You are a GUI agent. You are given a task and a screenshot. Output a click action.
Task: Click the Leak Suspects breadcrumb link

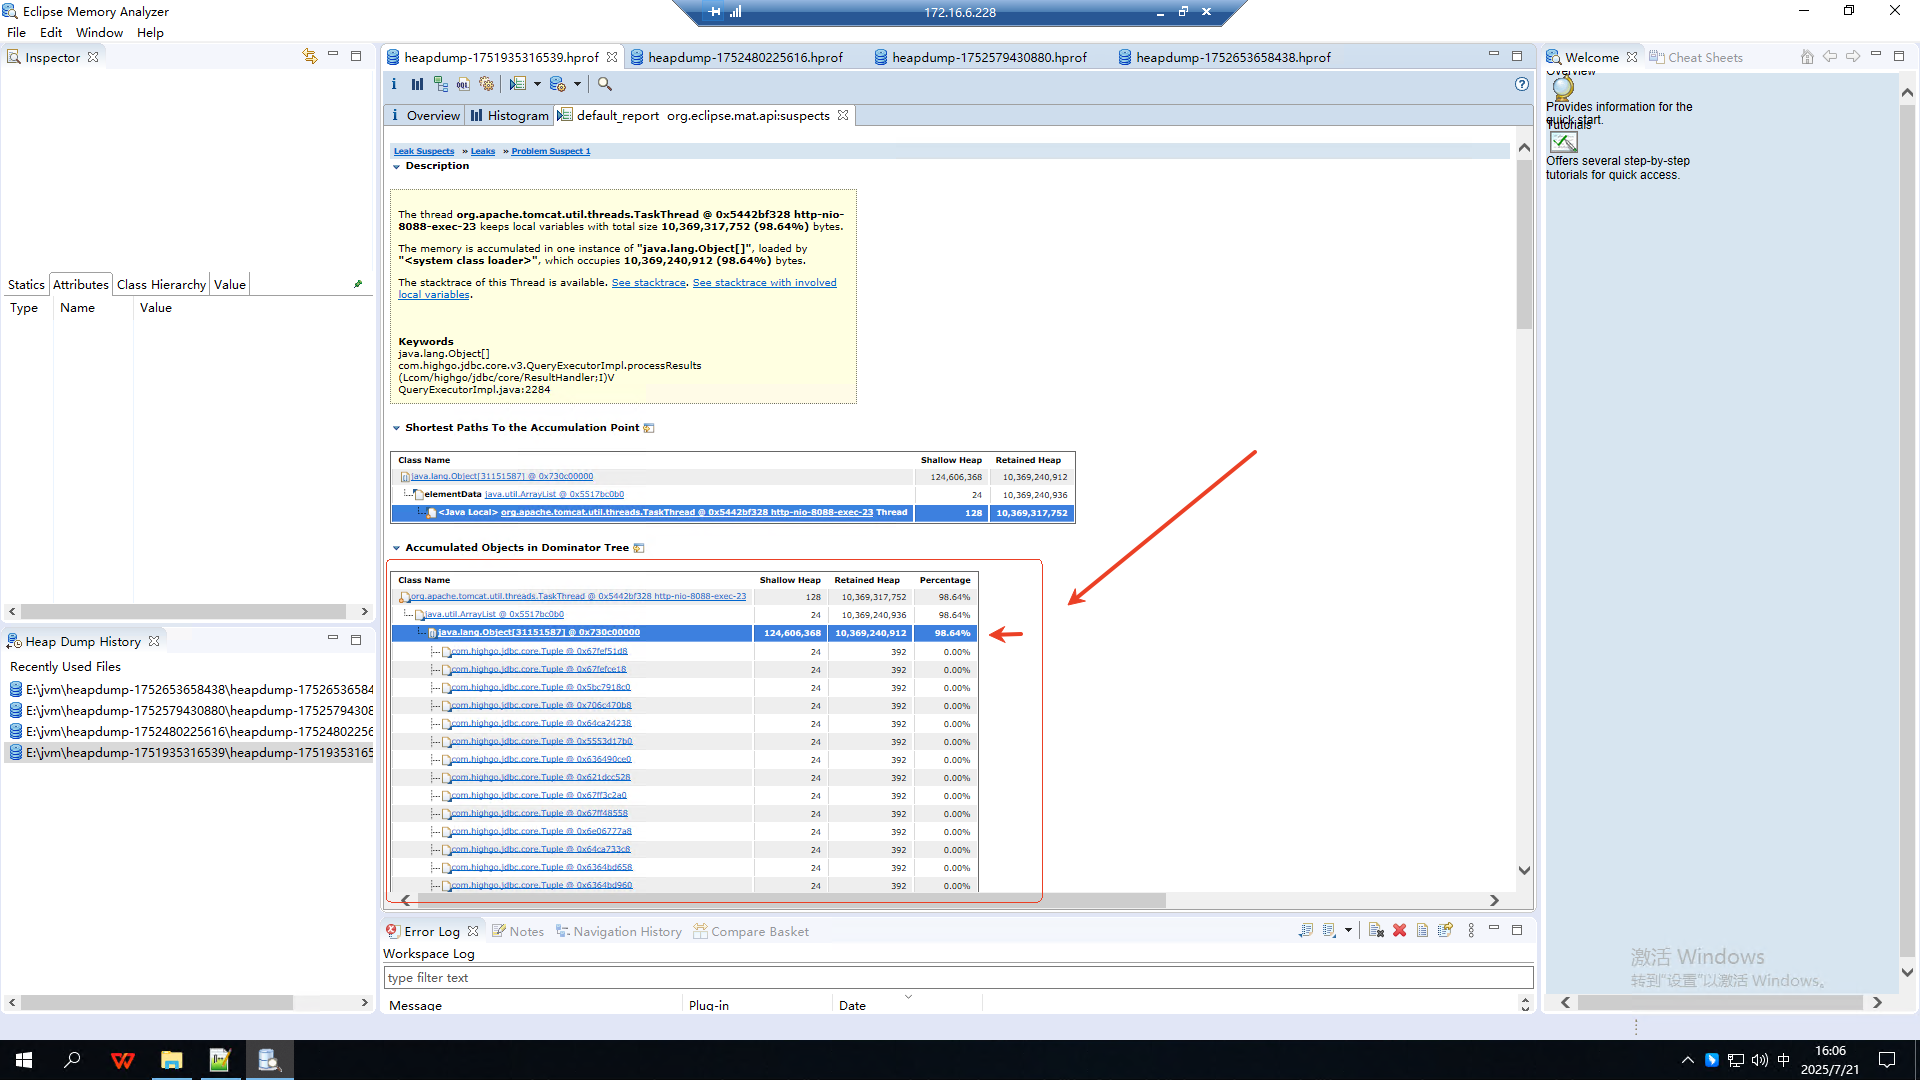click(424, 152)
